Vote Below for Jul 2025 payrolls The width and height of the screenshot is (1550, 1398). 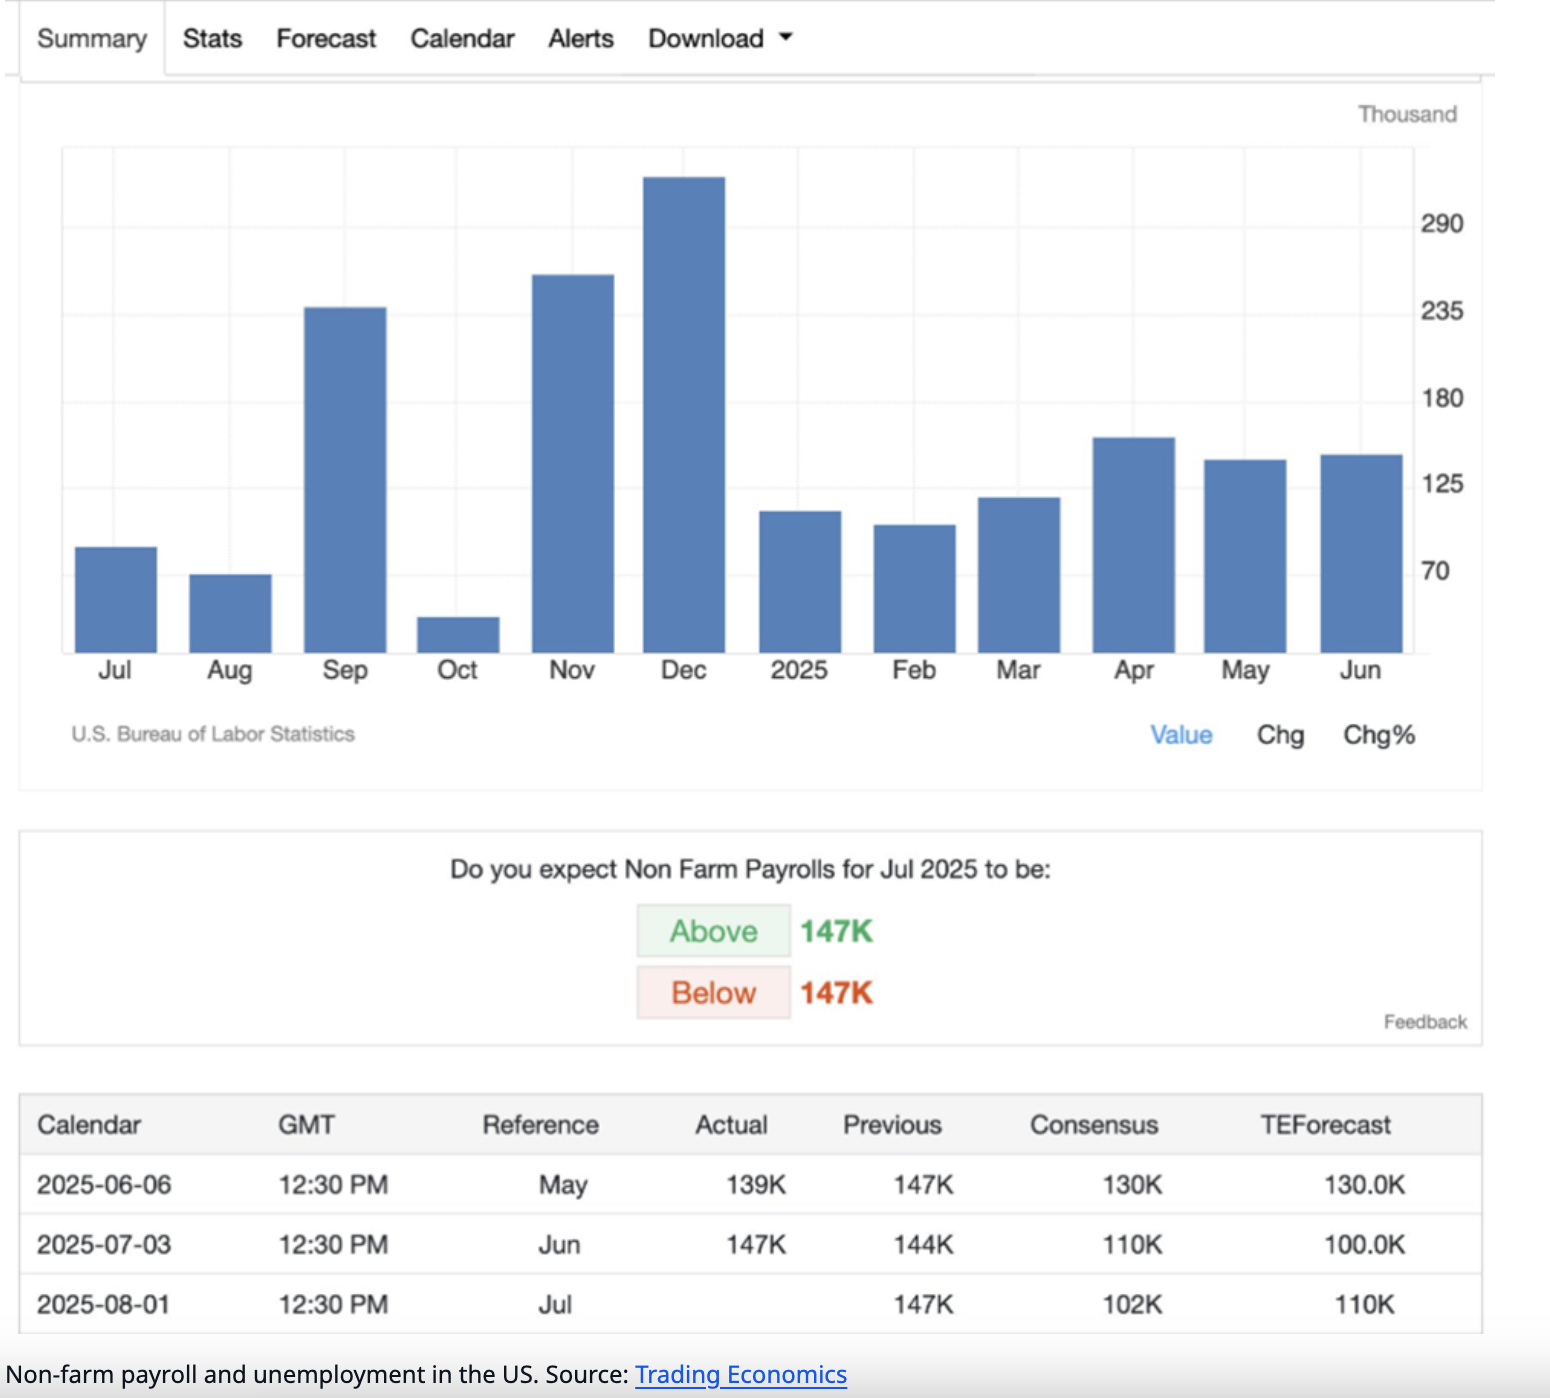[x=713, y=993]
